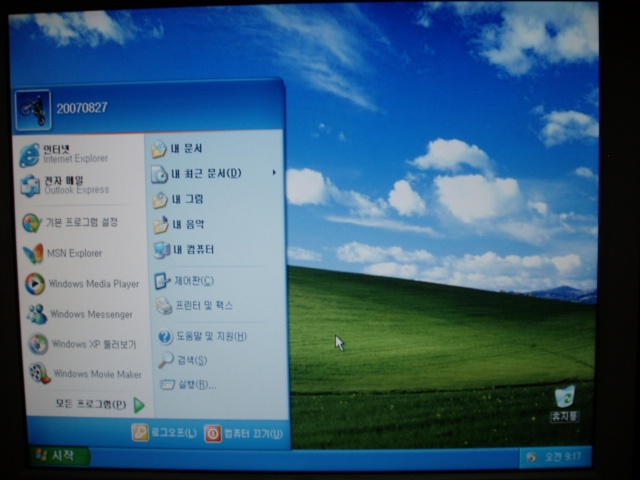Click the 내 컴퓨터 icon
Screen dimensions: 640x480
click(162, 250)
